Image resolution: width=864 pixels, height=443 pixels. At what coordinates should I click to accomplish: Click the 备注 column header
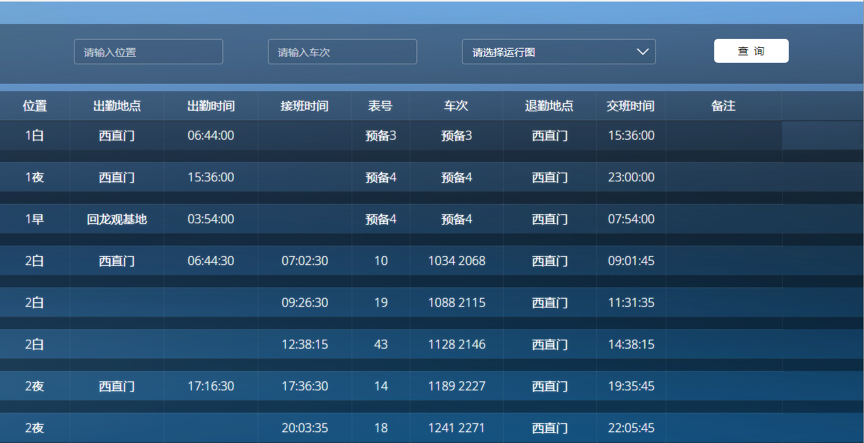point(723,106)
